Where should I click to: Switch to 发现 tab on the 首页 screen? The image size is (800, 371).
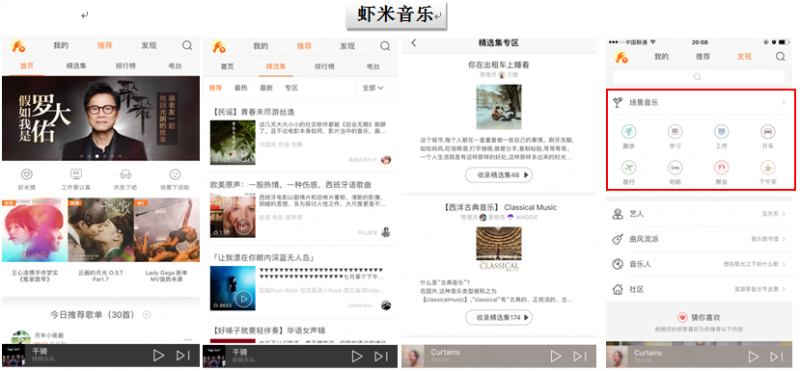click(x=149, y=45)
